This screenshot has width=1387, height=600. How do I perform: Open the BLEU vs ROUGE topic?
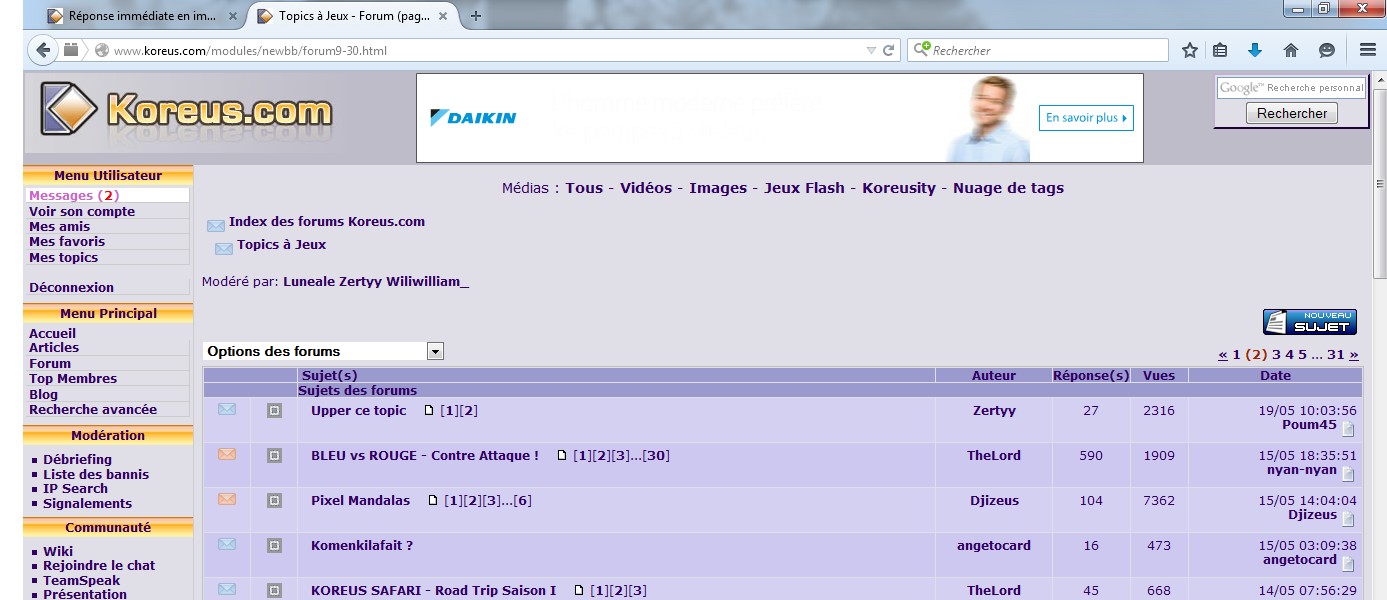tap(424, 455)
